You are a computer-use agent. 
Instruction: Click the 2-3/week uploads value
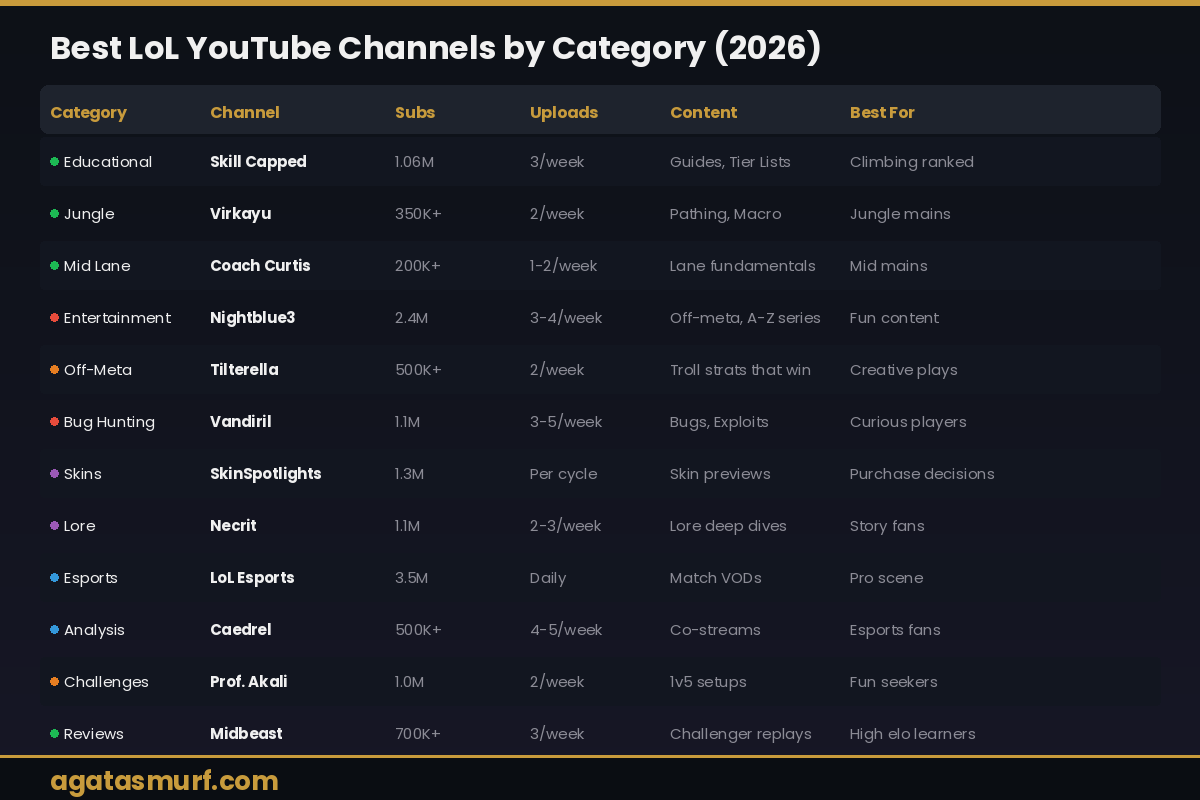click(565, 526)
